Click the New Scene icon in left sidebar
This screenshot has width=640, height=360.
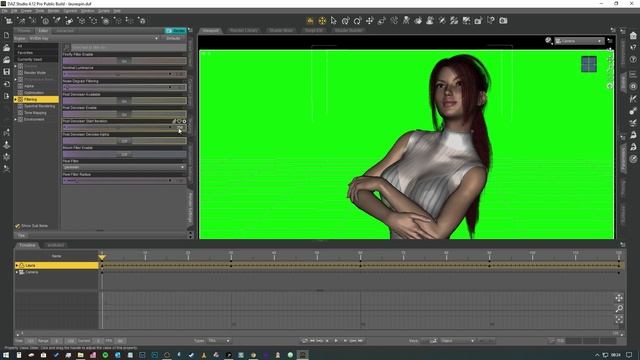click(x=7, y=36)
